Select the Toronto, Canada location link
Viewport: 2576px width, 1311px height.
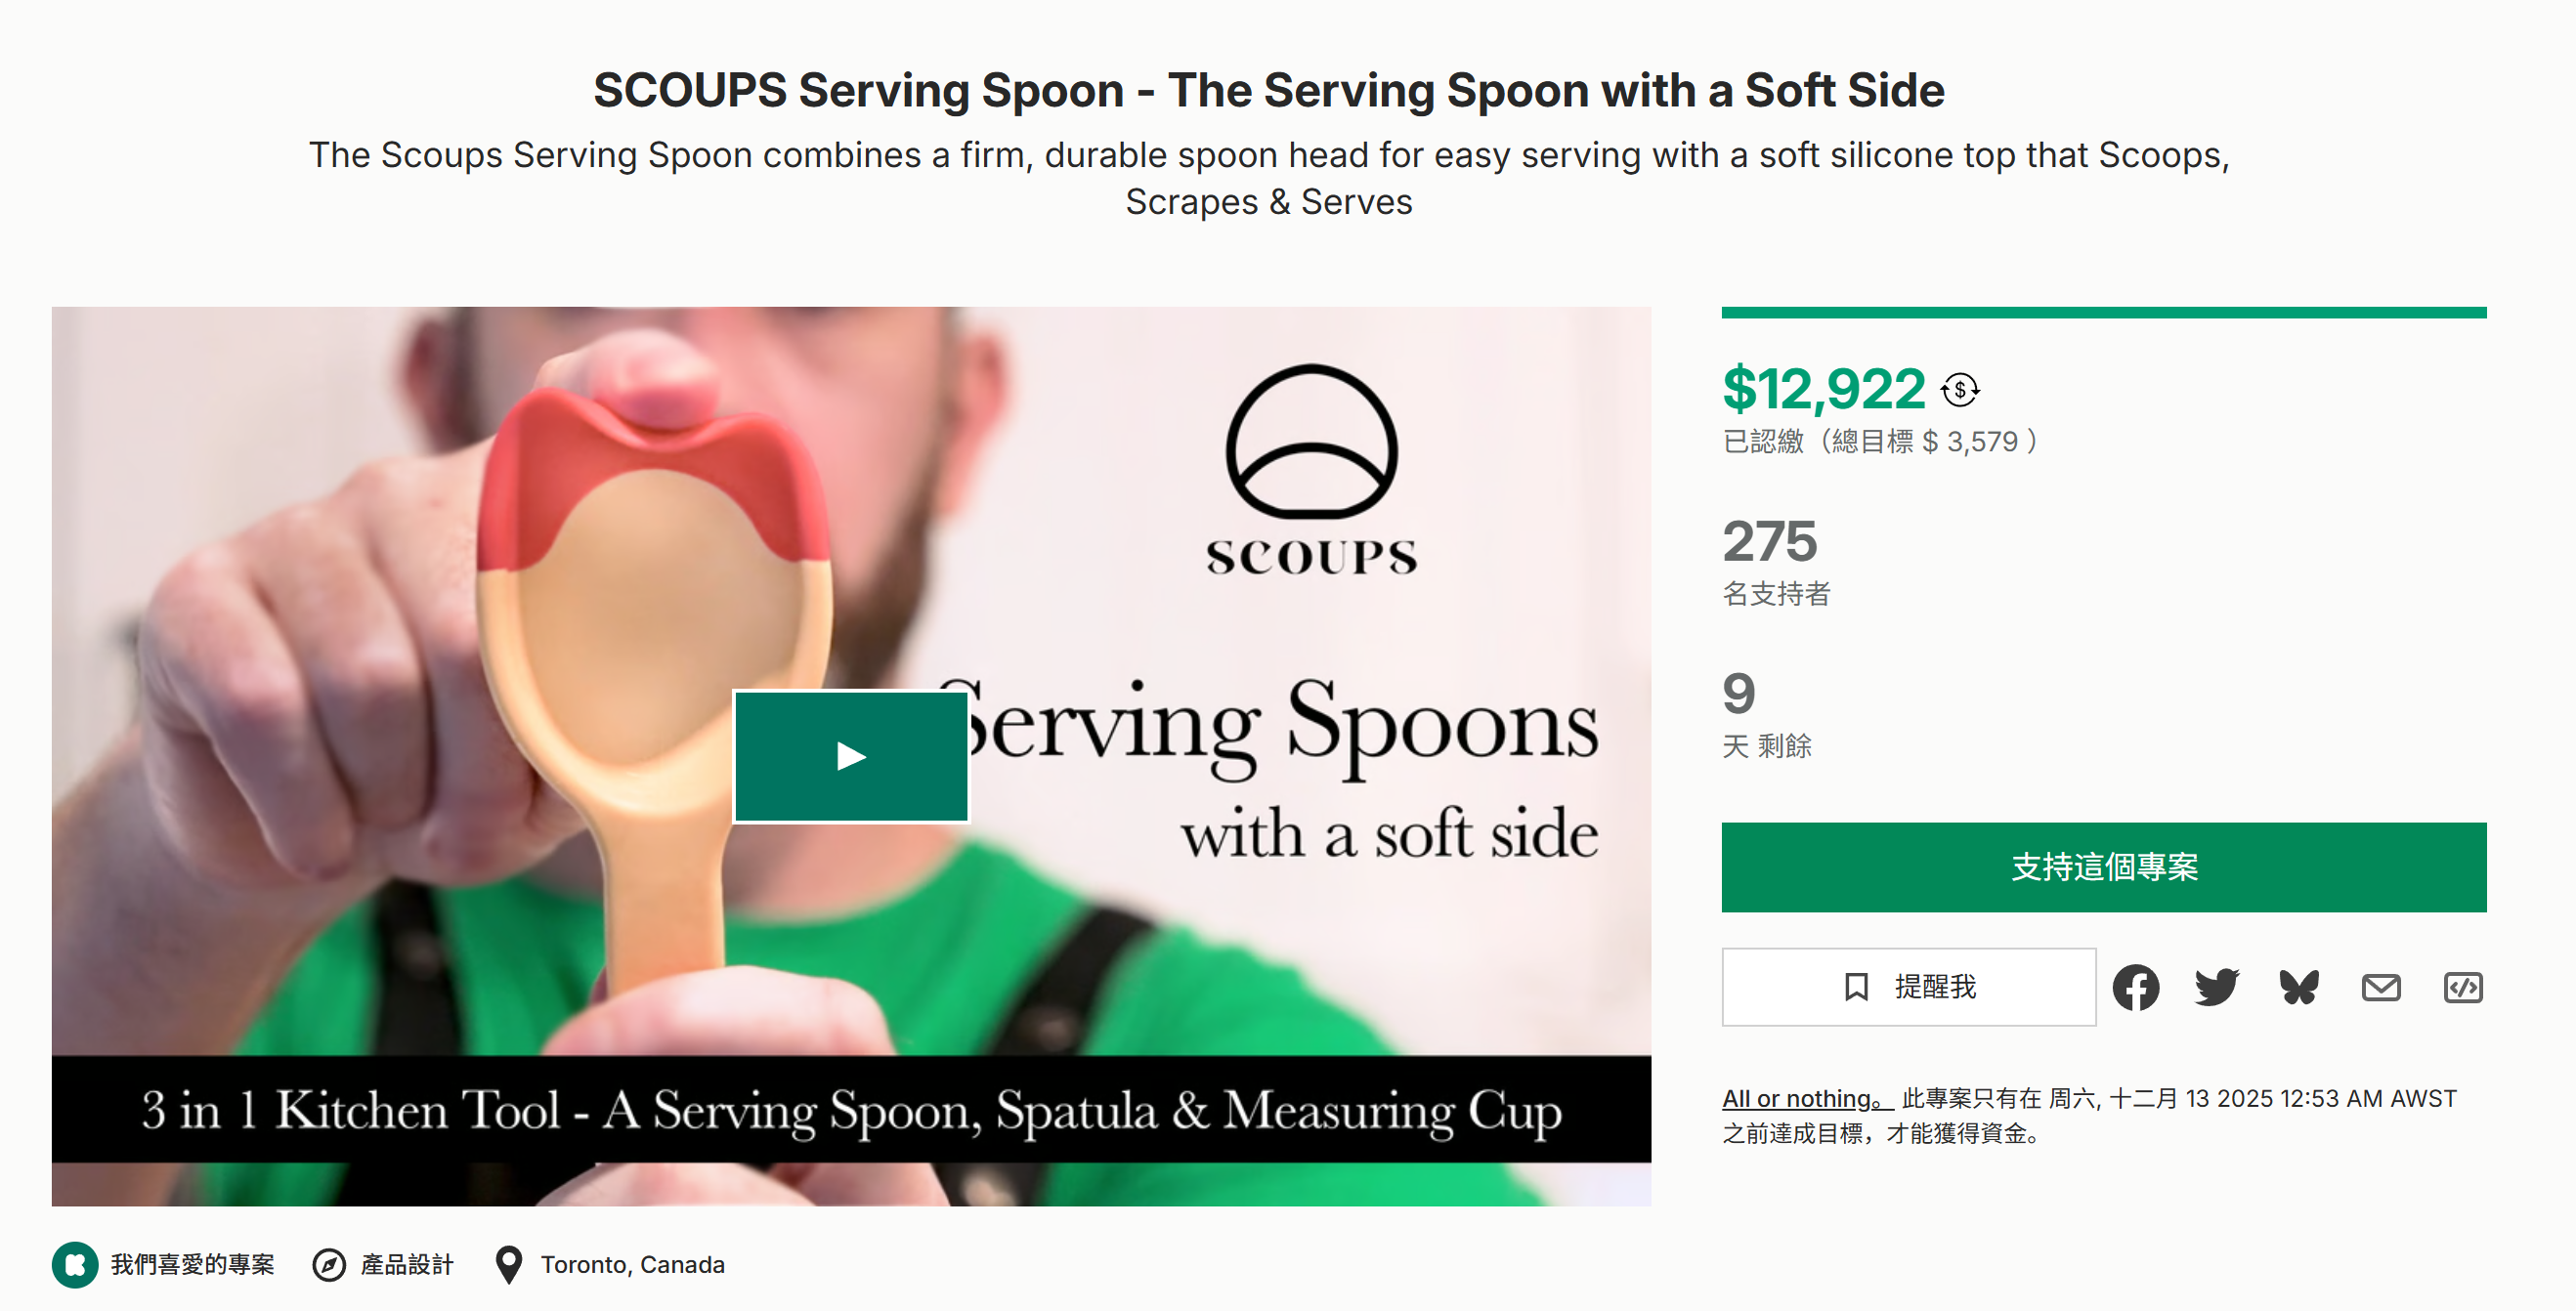click(632, 1265)
